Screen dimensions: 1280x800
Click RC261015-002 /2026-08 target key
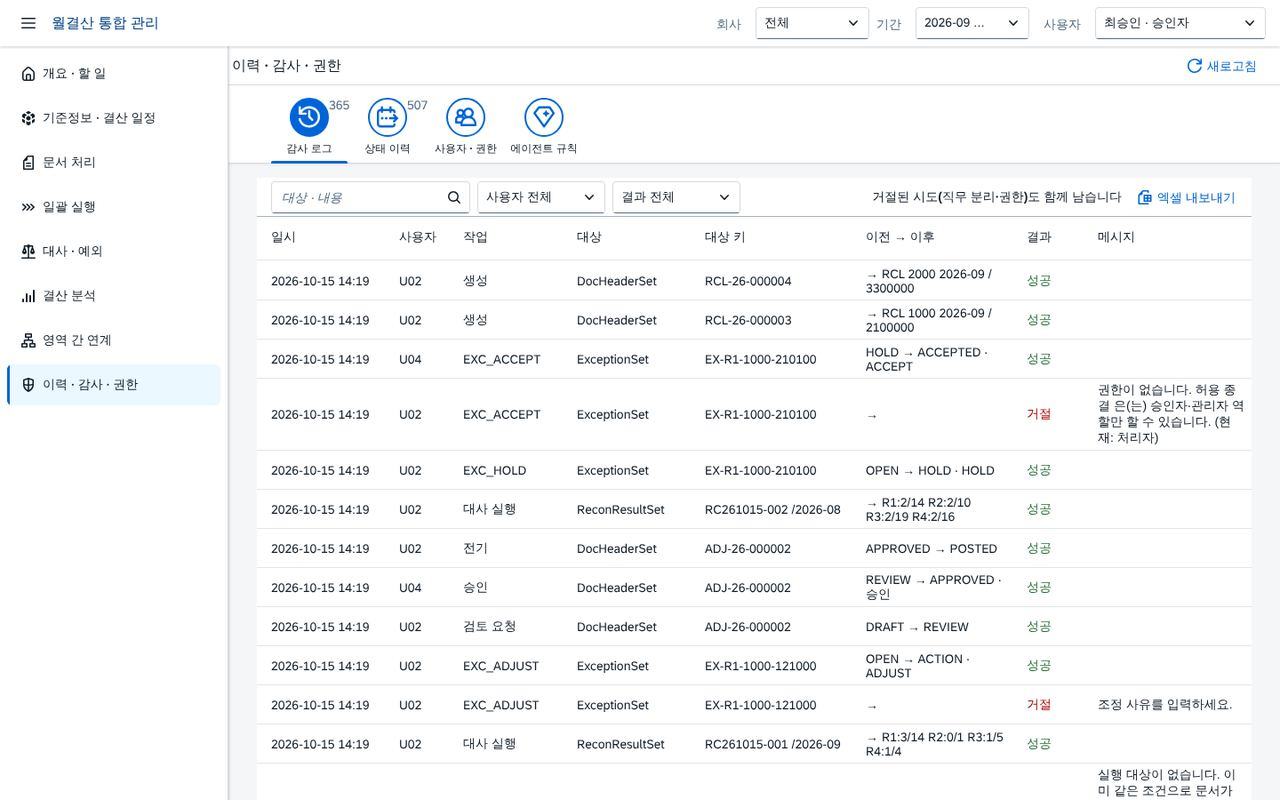pos(773,510)
